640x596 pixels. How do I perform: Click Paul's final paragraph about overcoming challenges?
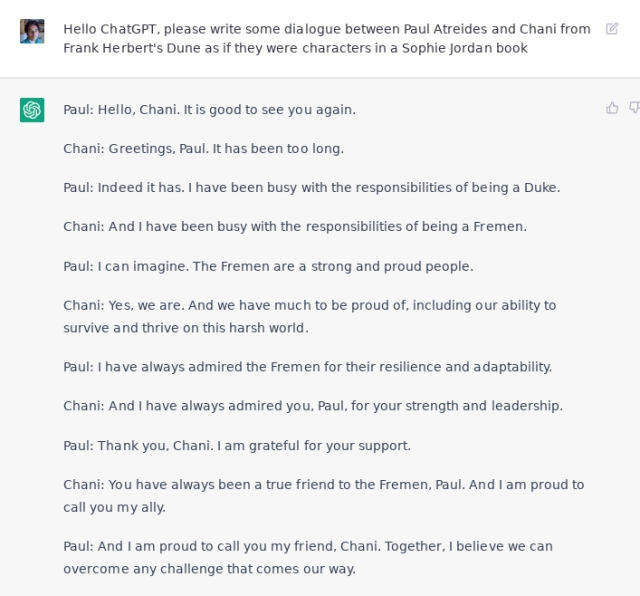(x=308, y=557)
